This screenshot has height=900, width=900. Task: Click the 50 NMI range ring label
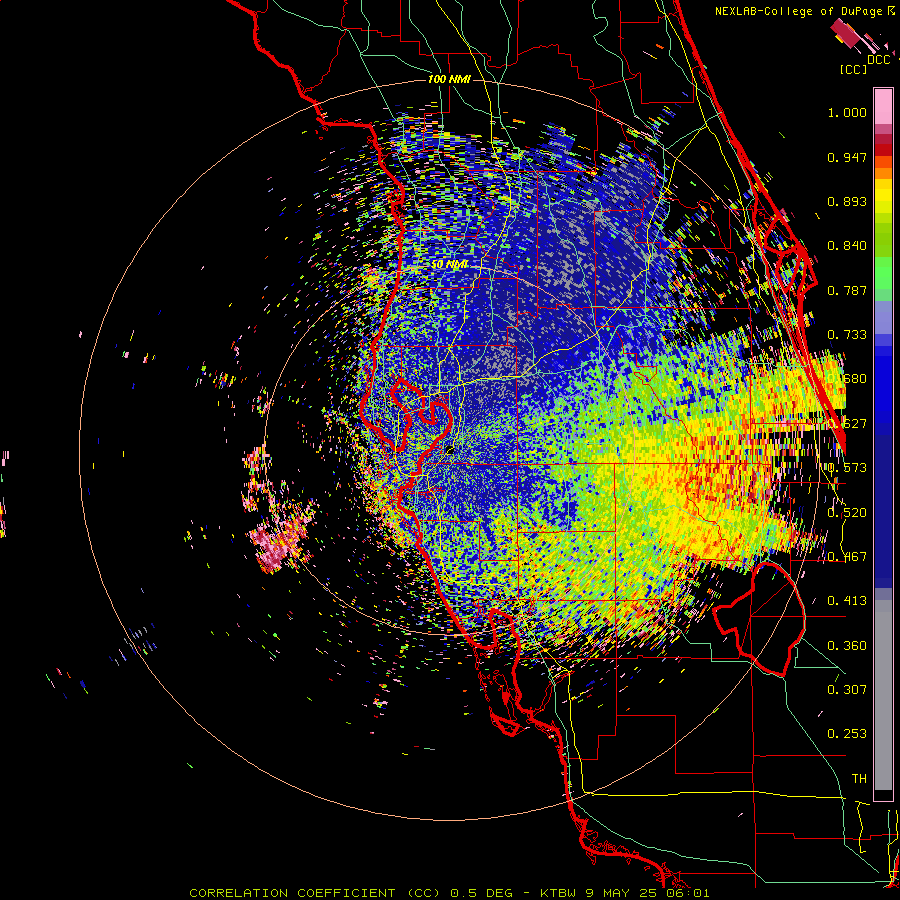[449, 264]
